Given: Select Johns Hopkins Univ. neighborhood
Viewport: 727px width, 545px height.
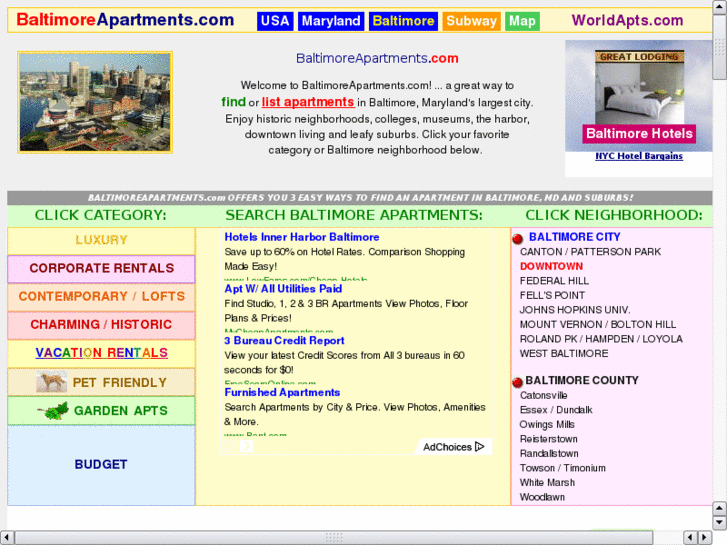Looking at the screenshot, I should click(x=574, y=310).
